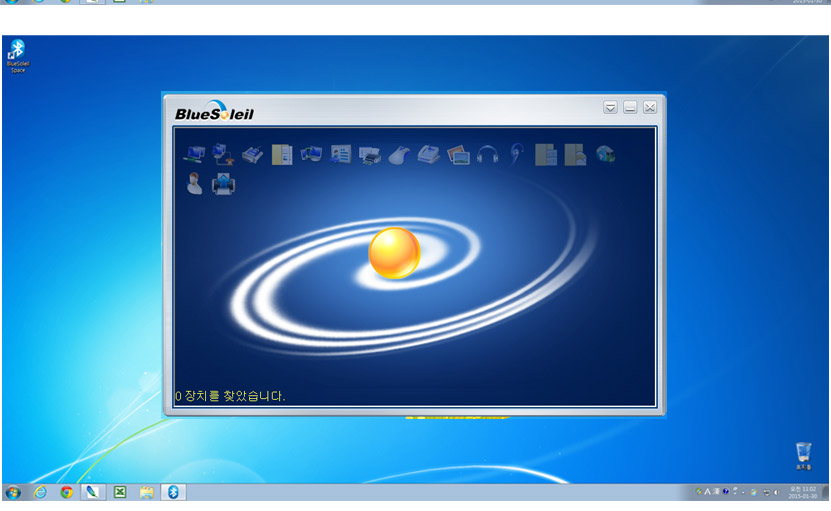Viewport: 831px width, 511px height.
Task: Select the serial port cable icon
Action: click(x=253, y=155)
